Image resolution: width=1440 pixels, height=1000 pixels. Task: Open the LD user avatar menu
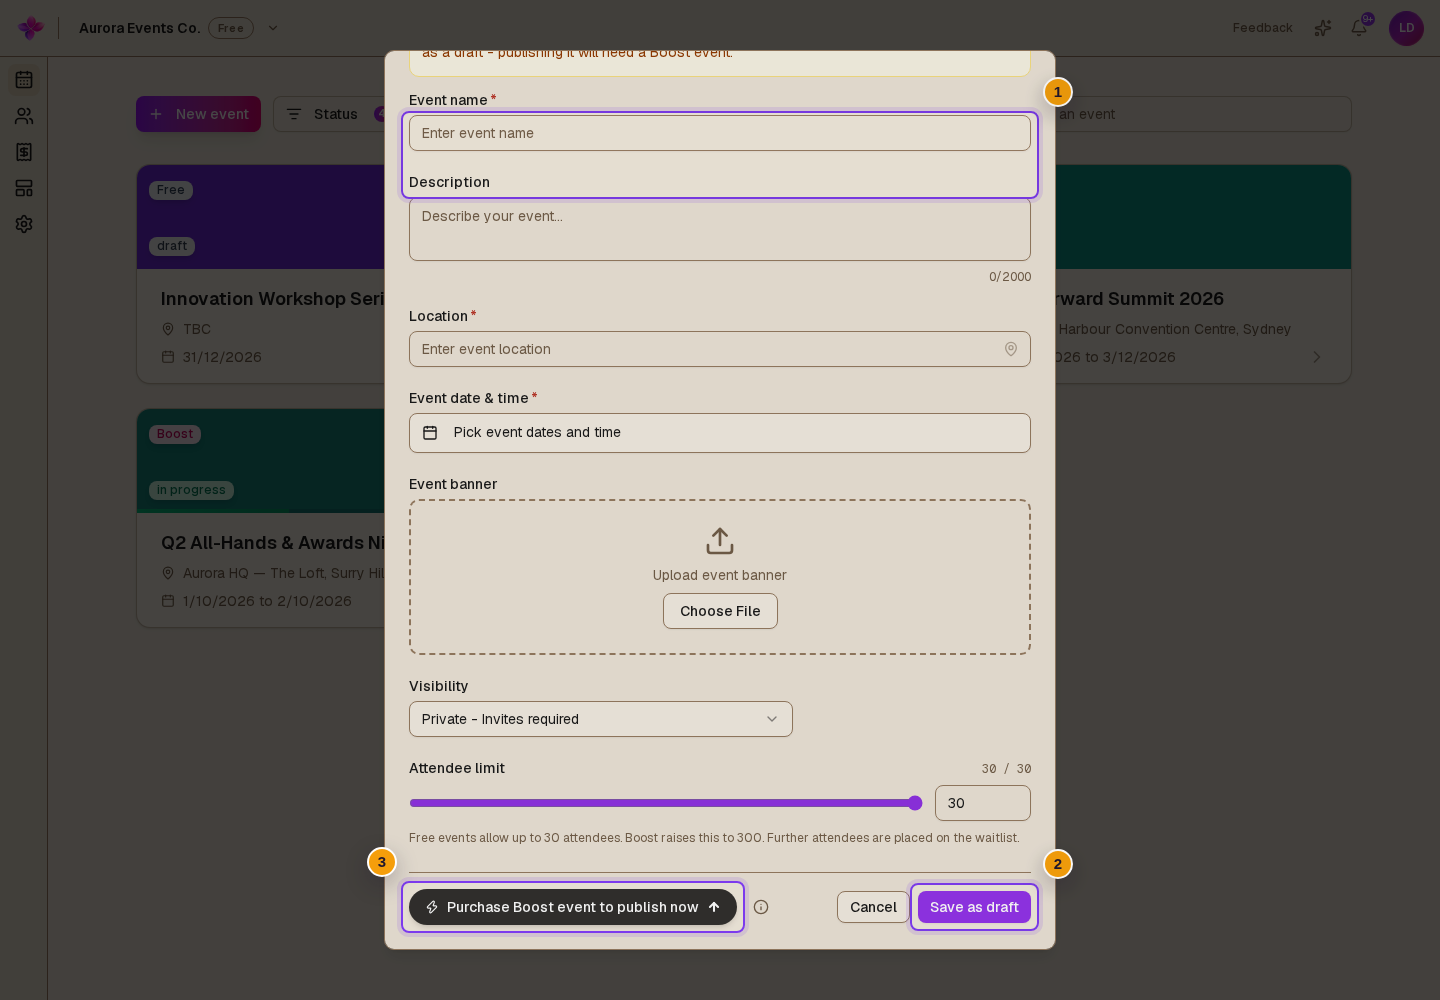pos(1406,28)
